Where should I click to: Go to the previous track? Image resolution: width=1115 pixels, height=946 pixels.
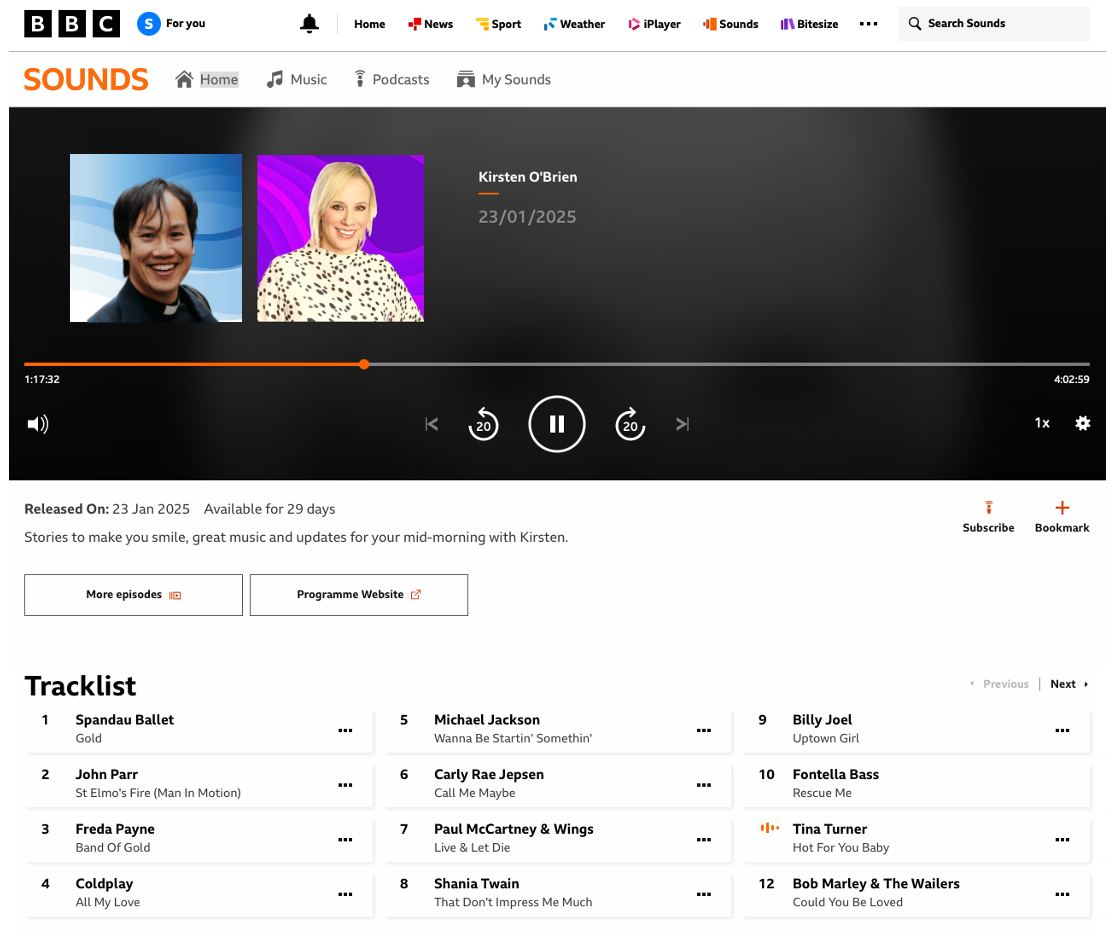tap(431, 424)
